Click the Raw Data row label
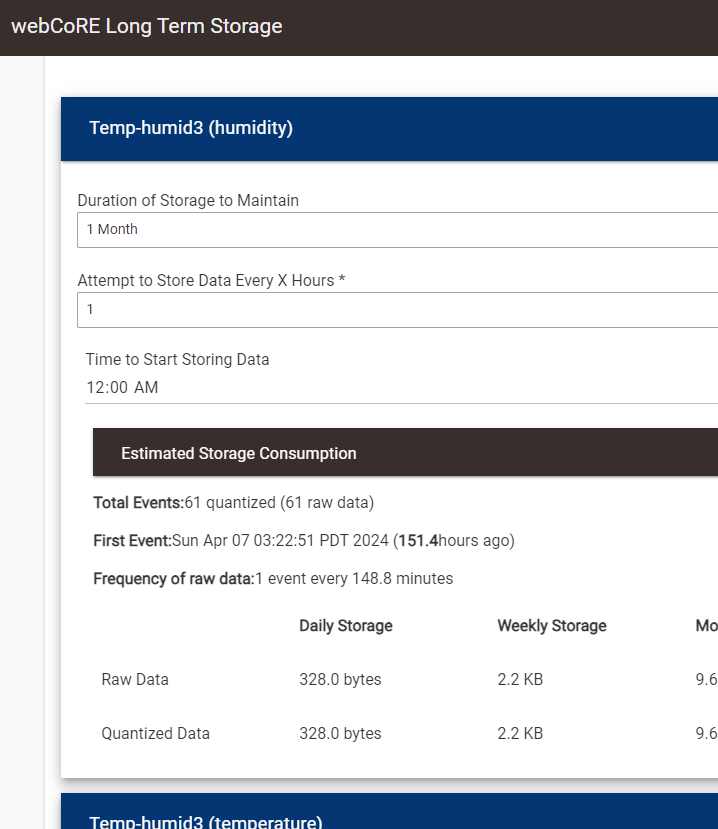Viewport: 718px width, 829px height. tap(134, 679)
